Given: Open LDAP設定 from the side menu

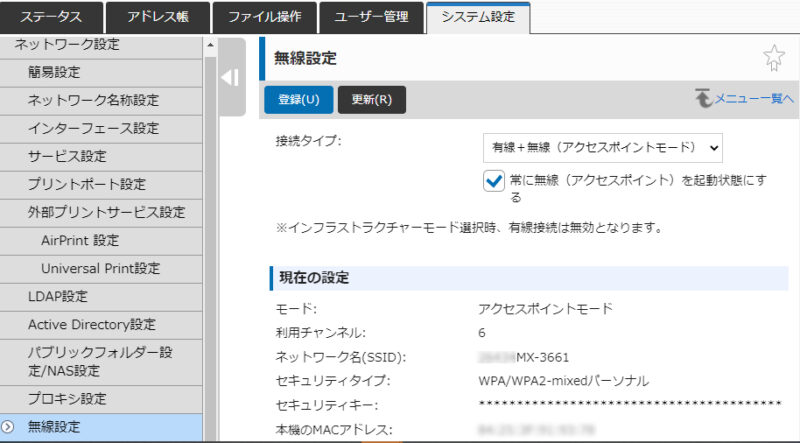Looking at the screenshot, I should click(x=57, y=296).
